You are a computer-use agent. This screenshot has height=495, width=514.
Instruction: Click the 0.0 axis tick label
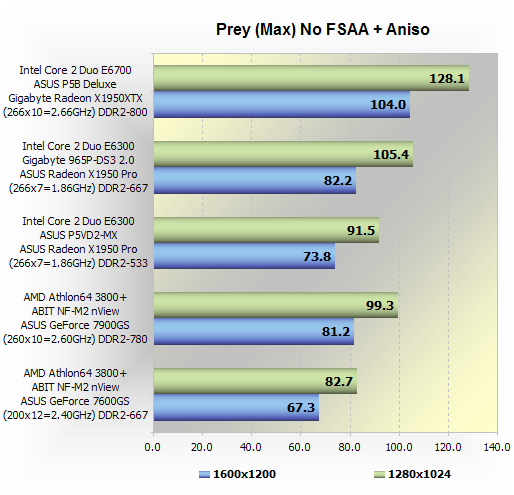(153, 447)
